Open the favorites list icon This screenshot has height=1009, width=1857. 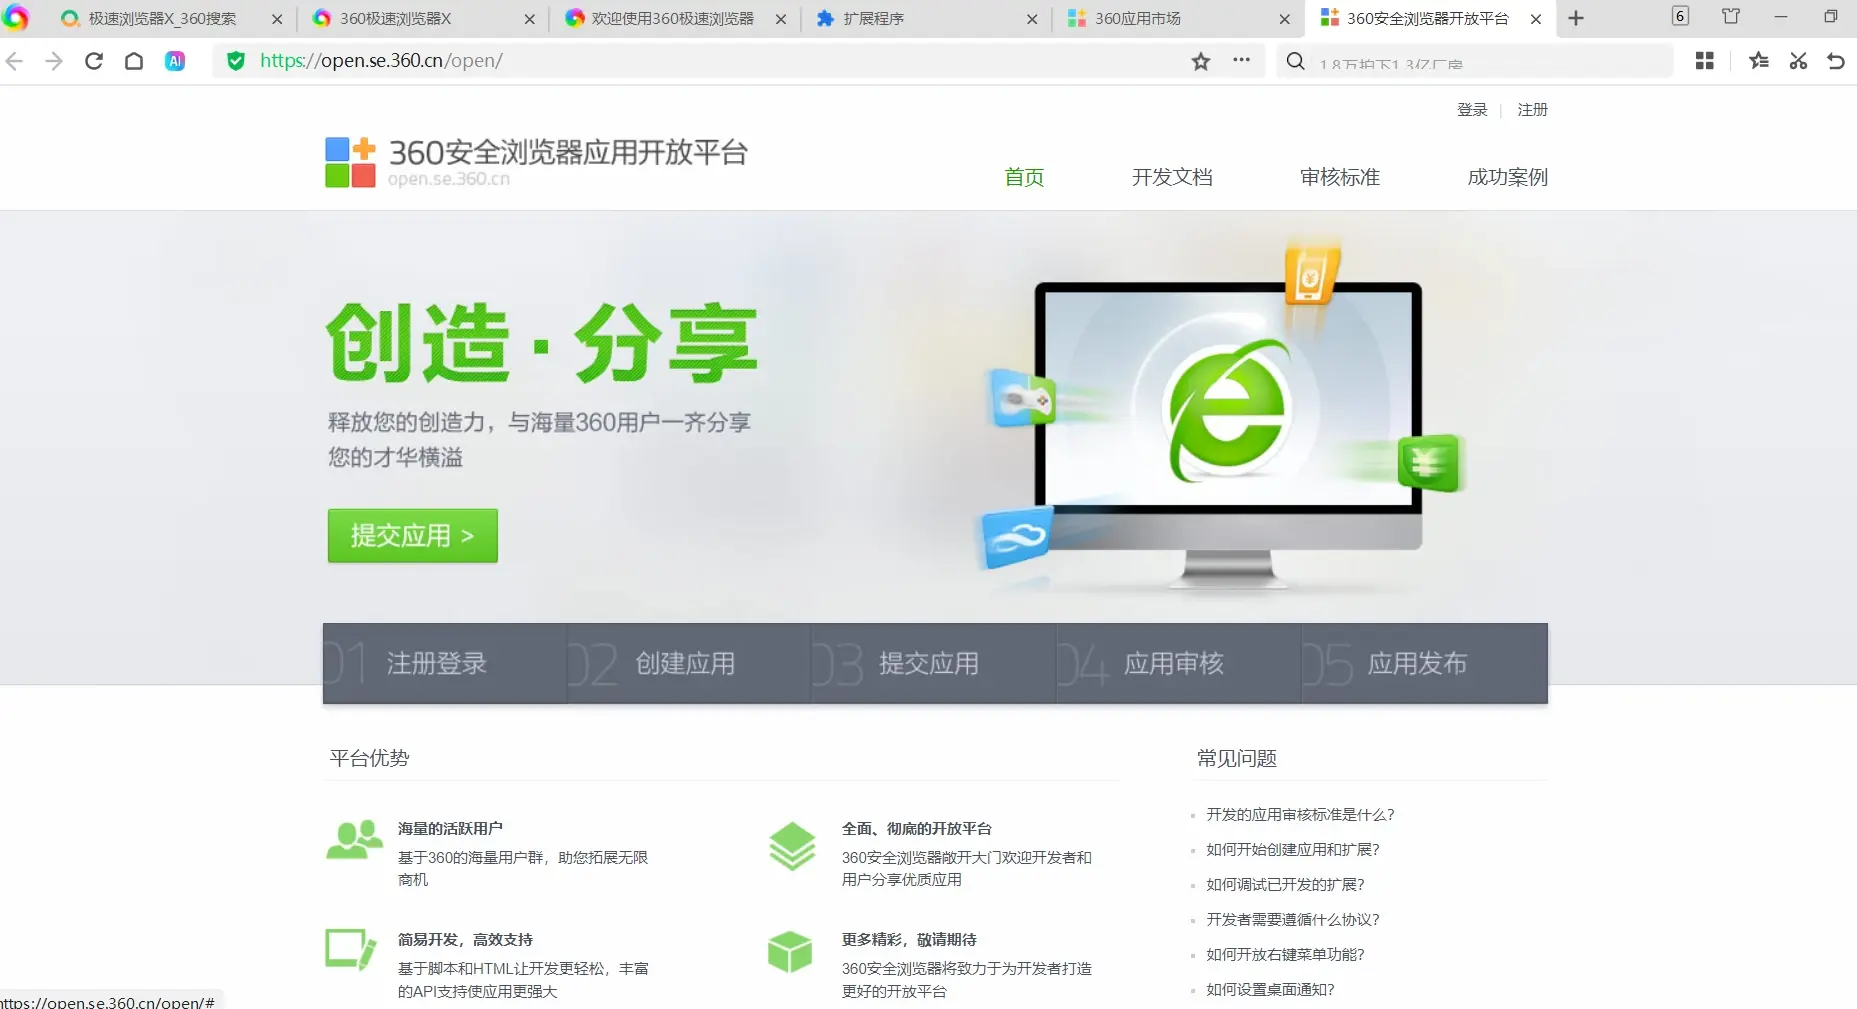coord(1759,61)
